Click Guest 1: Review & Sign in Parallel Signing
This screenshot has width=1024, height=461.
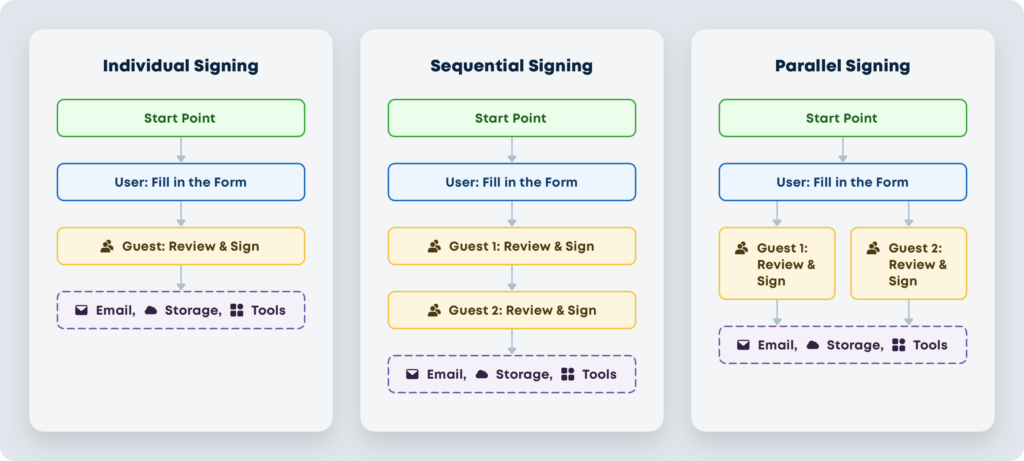point(777,264)
